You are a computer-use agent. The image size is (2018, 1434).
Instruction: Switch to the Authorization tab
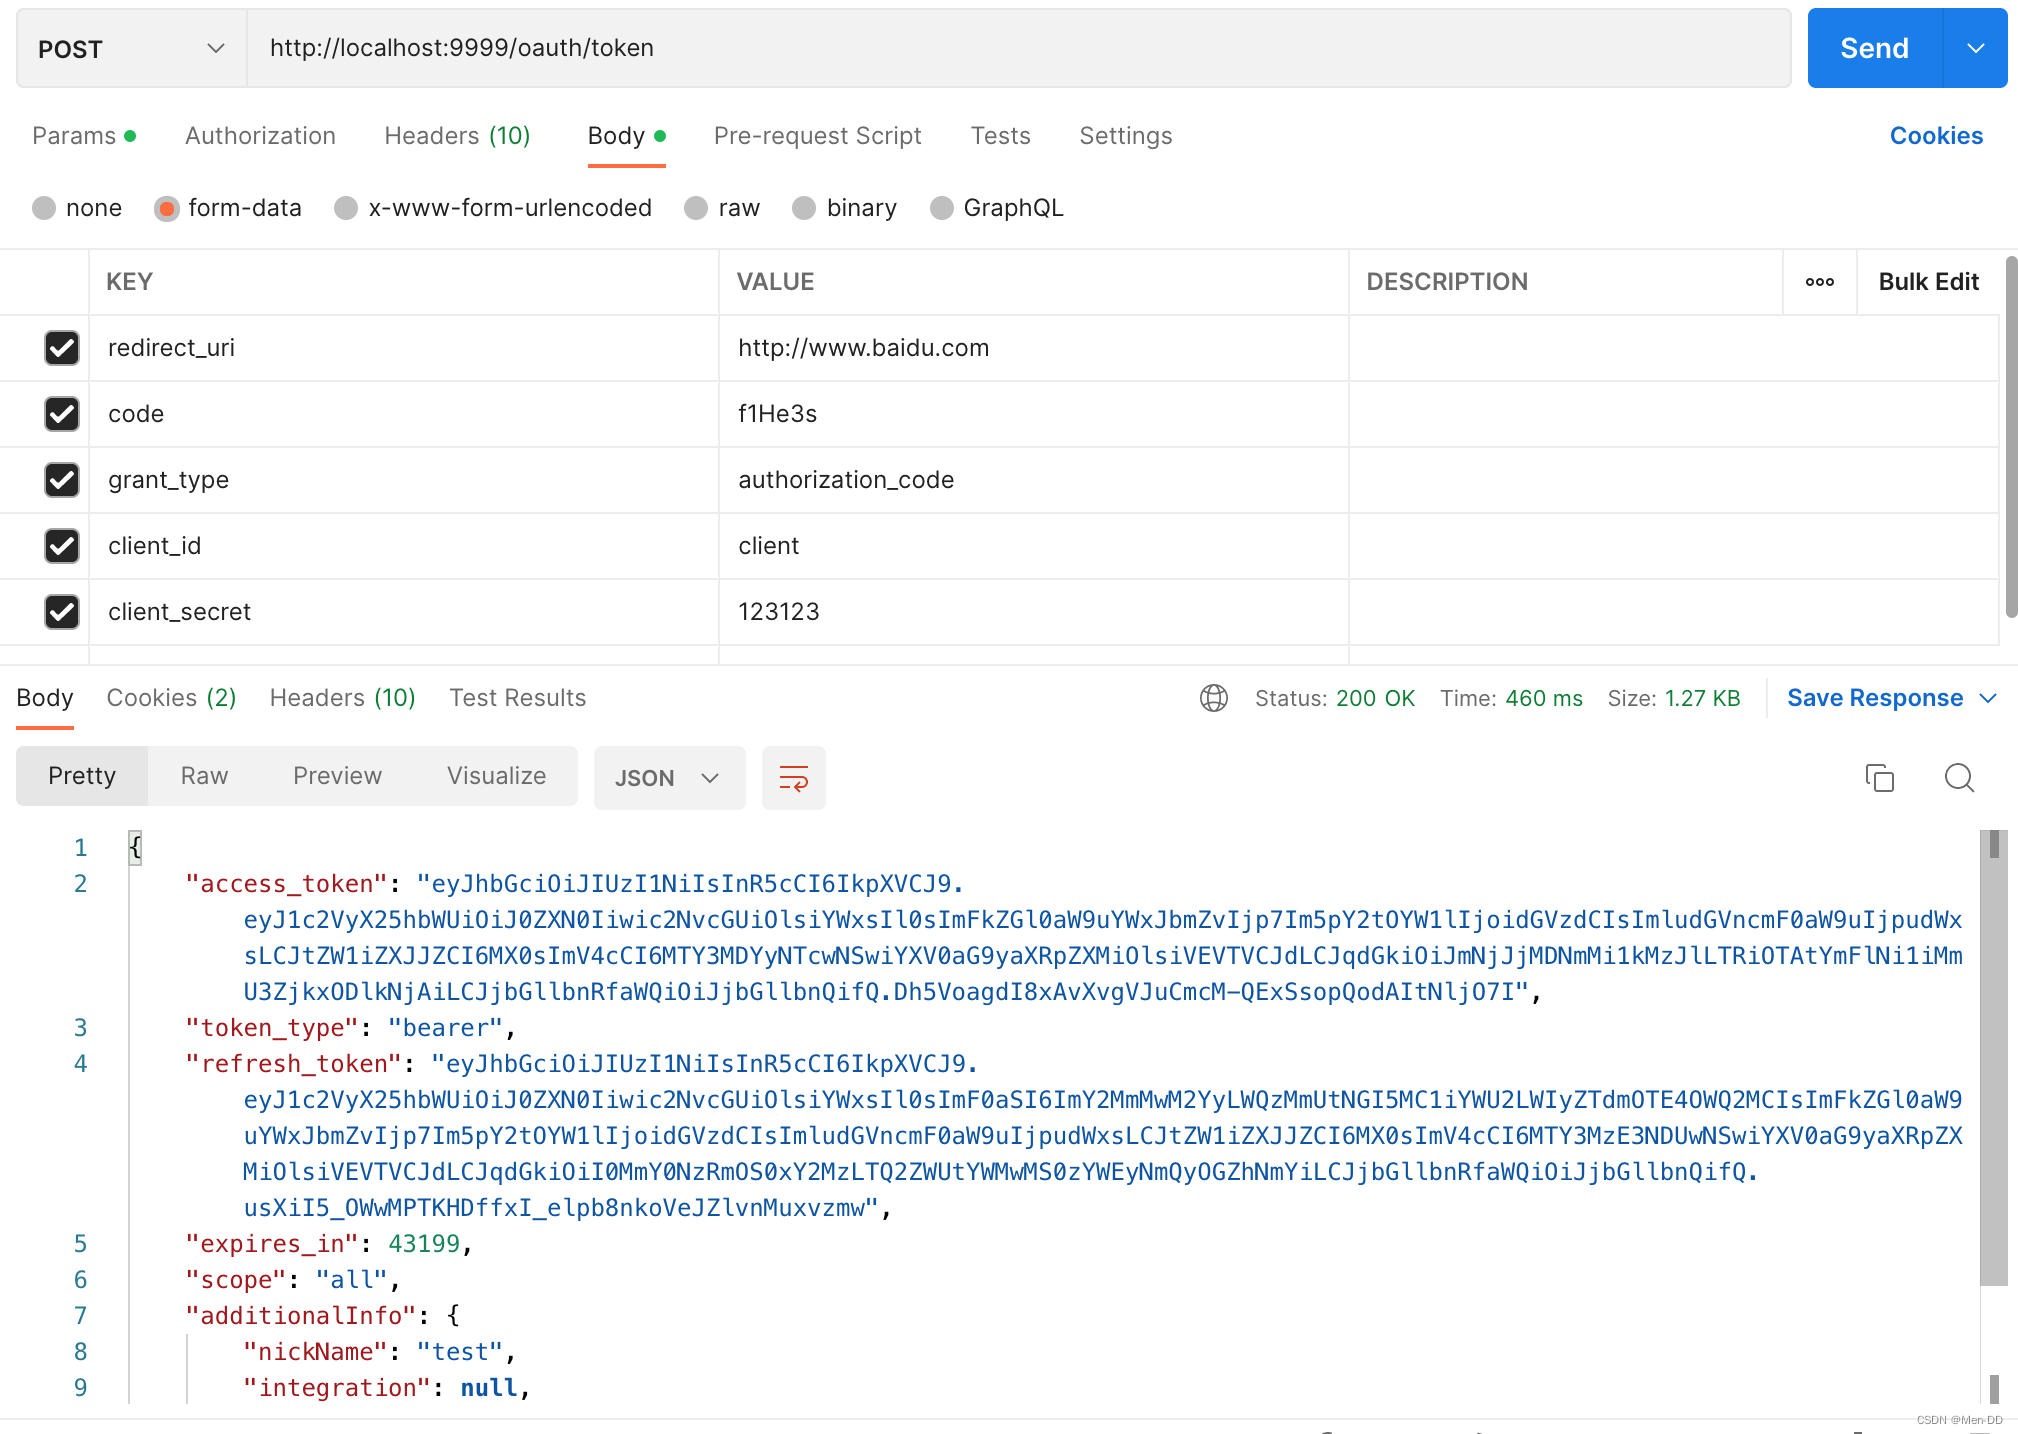(260, 136)
